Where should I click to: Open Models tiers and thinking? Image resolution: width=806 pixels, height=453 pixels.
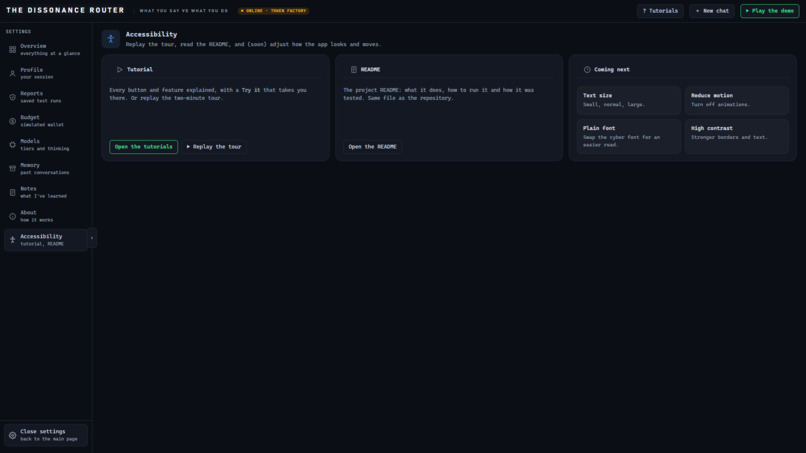pos(45,144)
